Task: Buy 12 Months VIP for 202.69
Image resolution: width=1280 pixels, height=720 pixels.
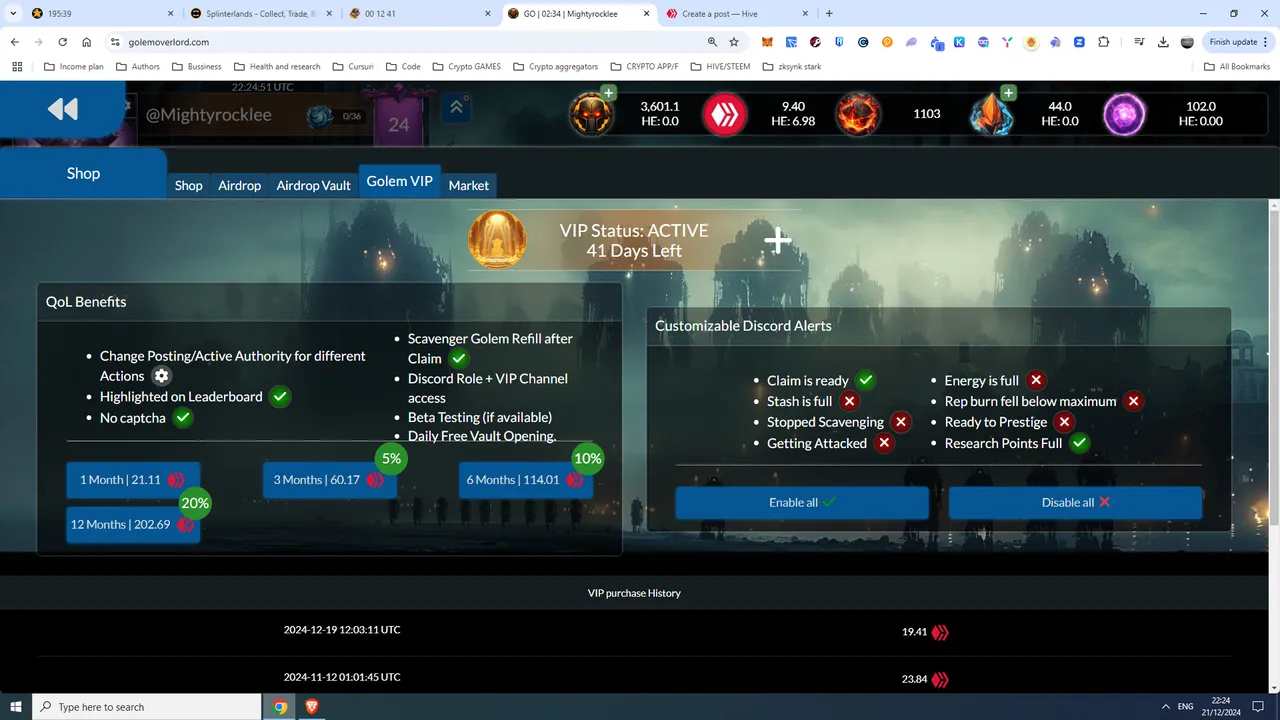Action: [x=133, y=524]
